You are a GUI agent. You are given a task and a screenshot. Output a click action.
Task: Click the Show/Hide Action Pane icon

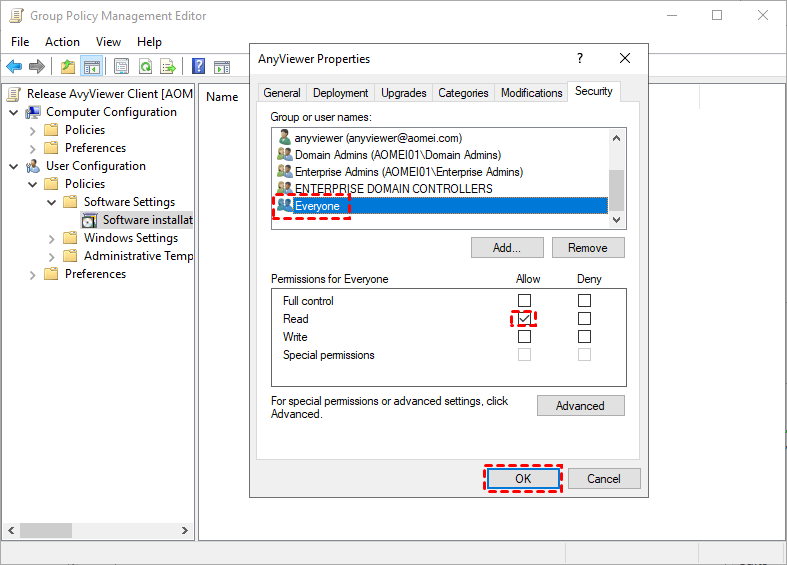click(x=223, y=67)
